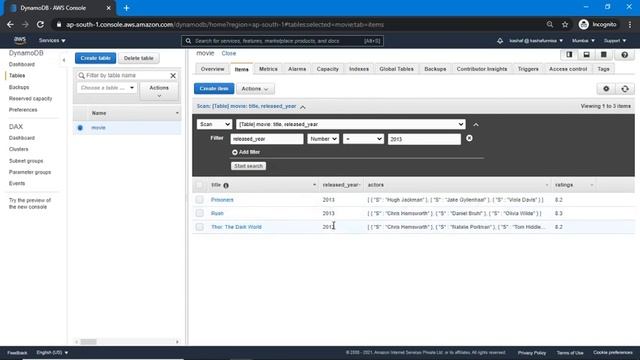Screen dimensions: 640x360
Task: Open Choose a table group dropdown
Action: [107, 88]
